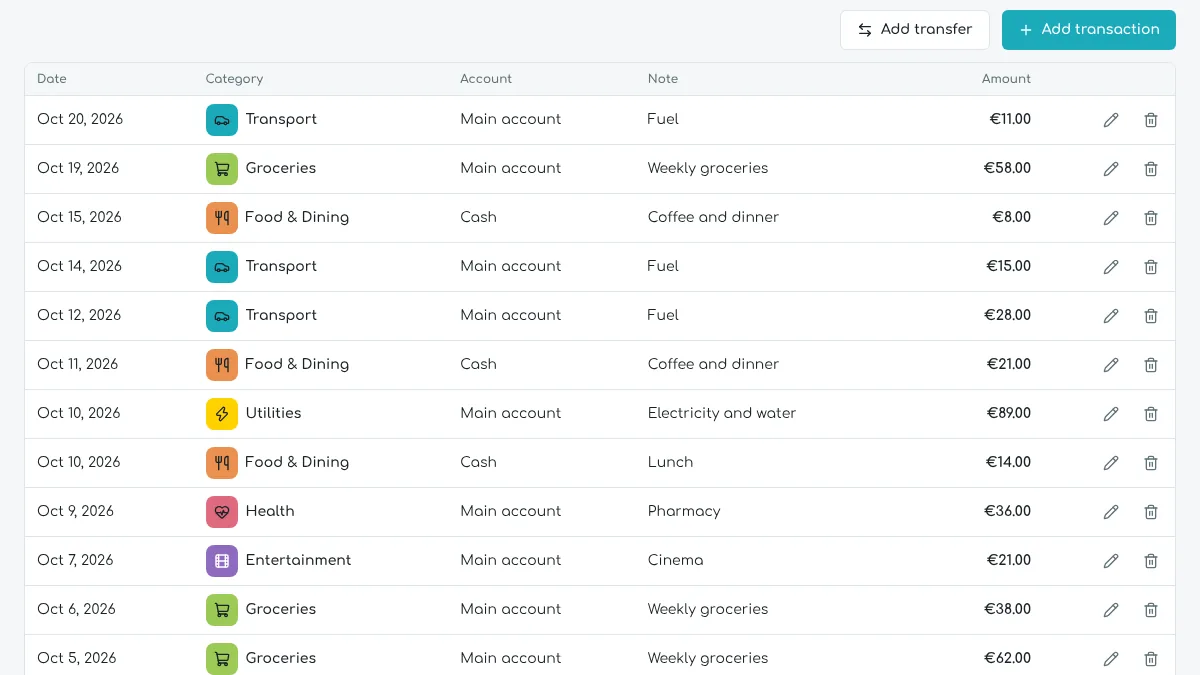Click the Health category label
1200x675 pixels.
(270, 511)
